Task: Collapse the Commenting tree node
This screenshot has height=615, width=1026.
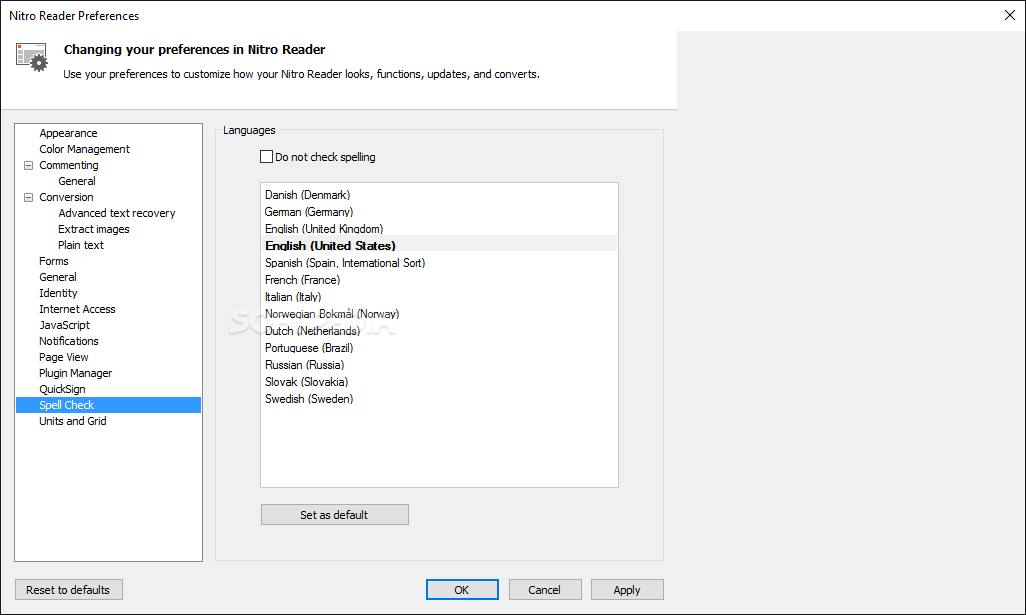Action: [x=29, y=165]
